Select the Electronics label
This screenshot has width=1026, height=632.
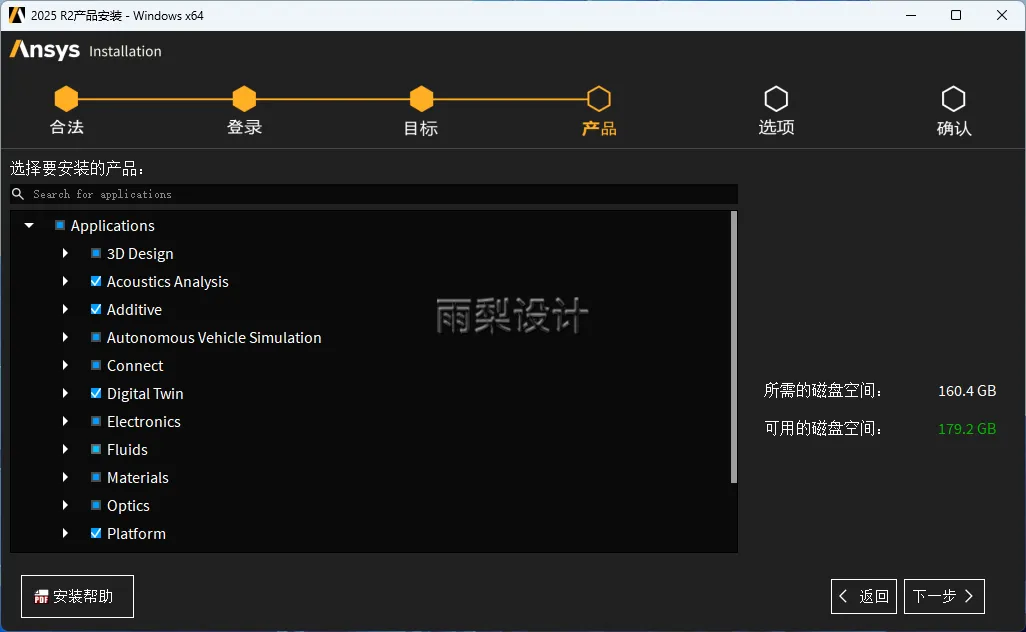coord(144,421)
